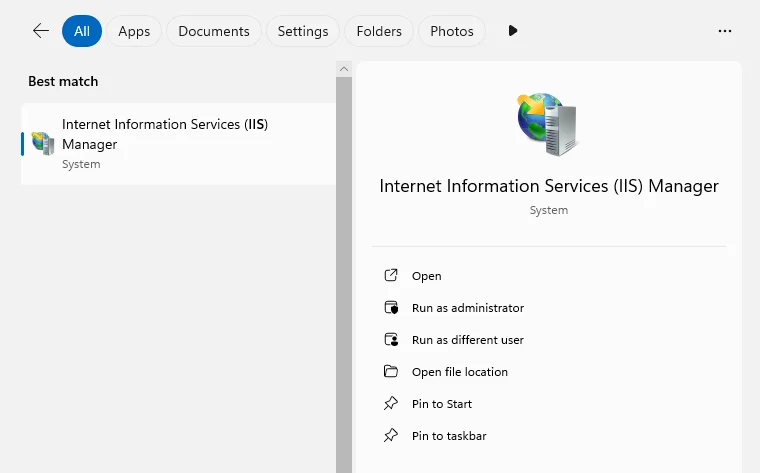760x473 pixels.
Task: Open the three-dot options menu
Action: (725, 31)
